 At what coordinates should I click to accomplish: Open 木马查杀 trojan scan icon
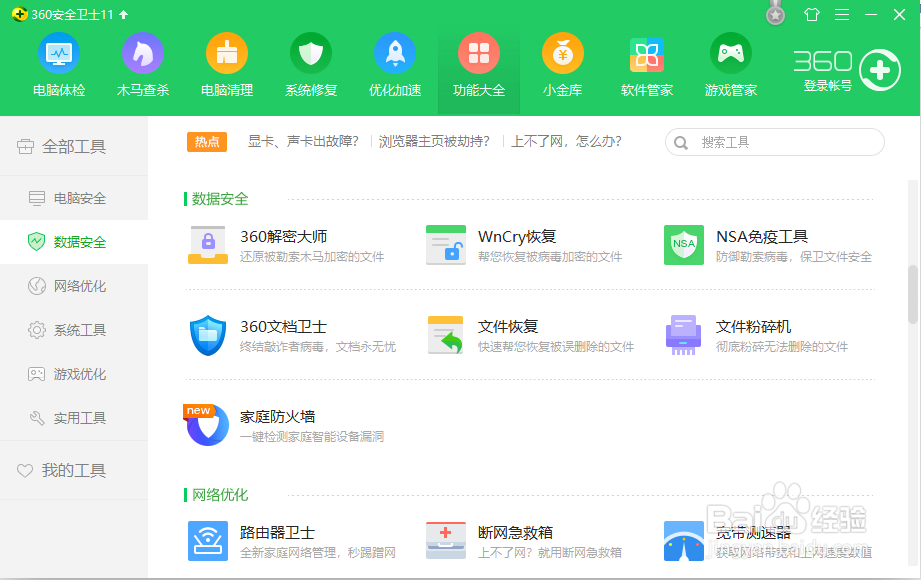pyautogui.click(x=143, y=53)
